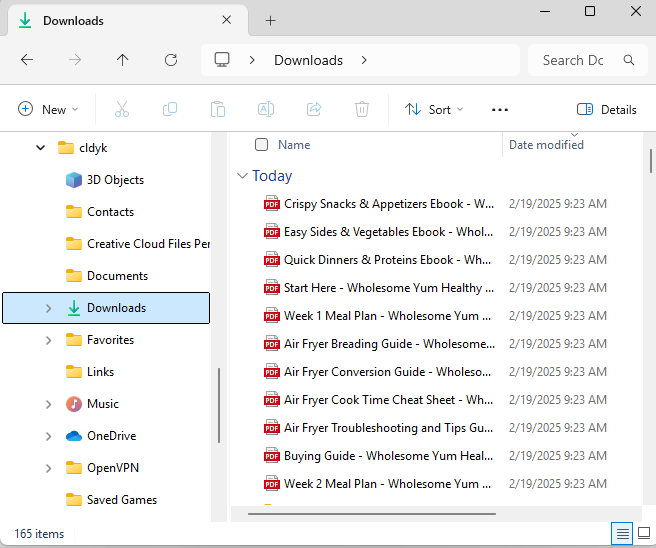
Task: Refresh the Downloads folder view
Action: coord(171,60)
